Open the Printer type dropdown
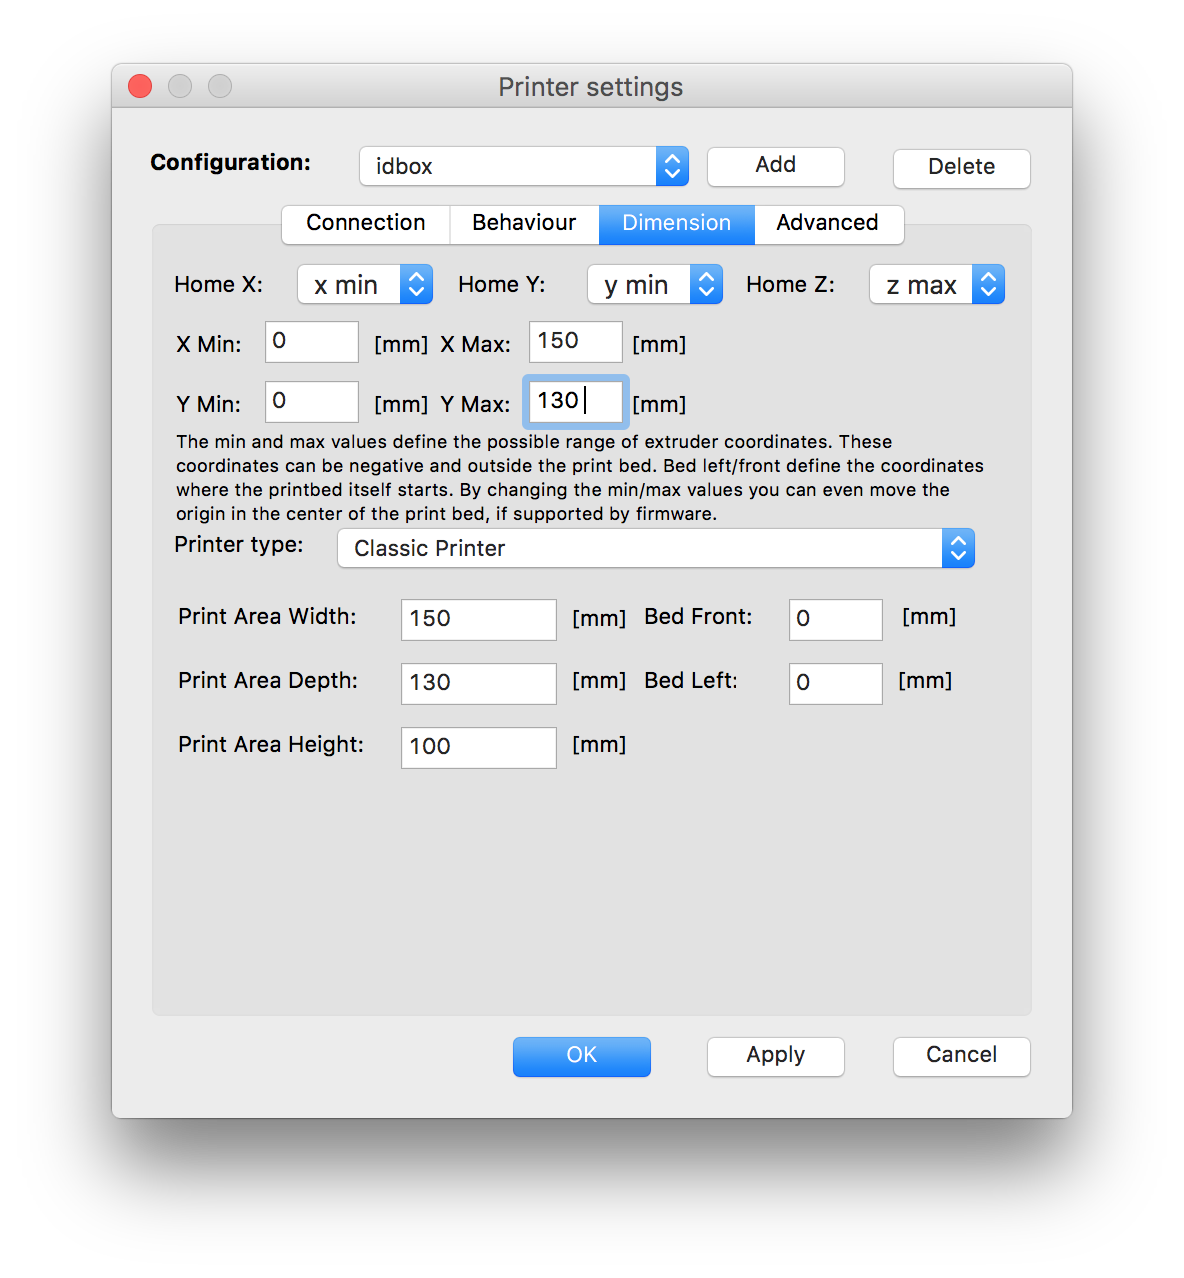The height and width of the screenshot is (1278, 1184). click(x=655, y=548)
